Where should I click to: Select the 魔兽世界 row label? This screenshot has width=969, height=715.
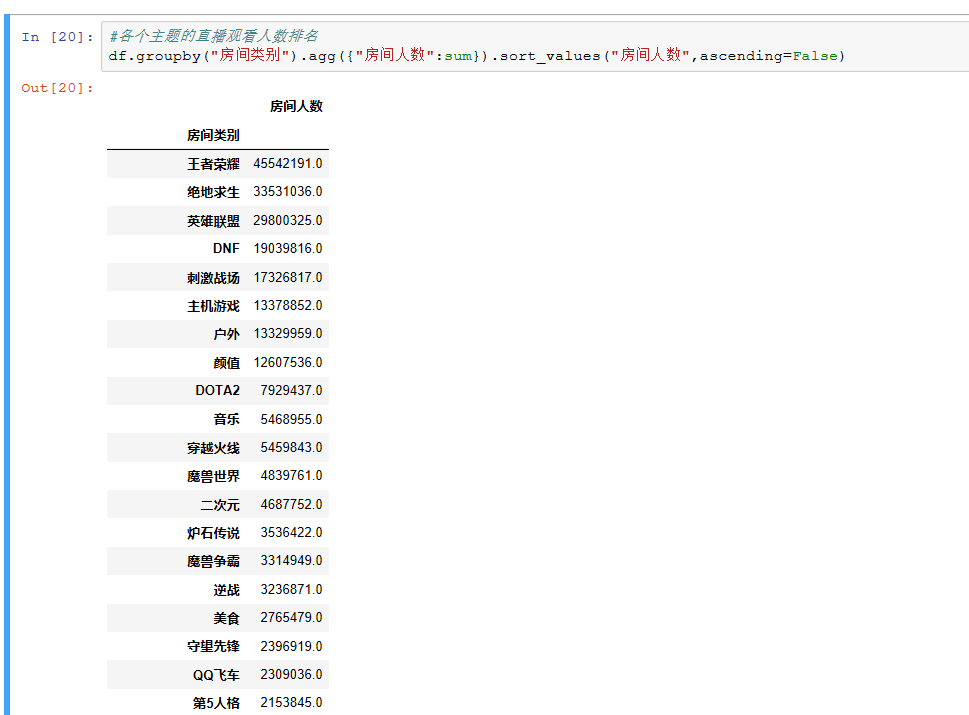[213, 476]
